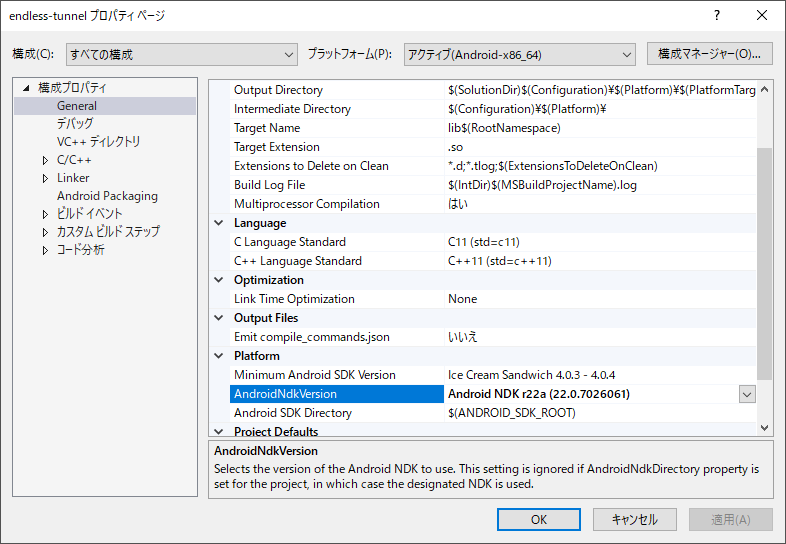
Task: Collapse the Platform property category
Action: (219, 356)
